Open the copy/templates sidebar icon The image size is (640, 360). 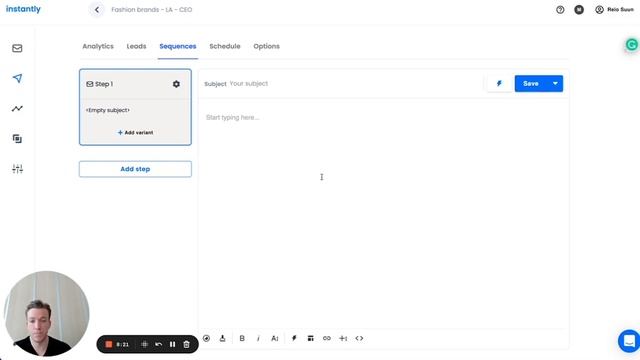coord(17,139)
